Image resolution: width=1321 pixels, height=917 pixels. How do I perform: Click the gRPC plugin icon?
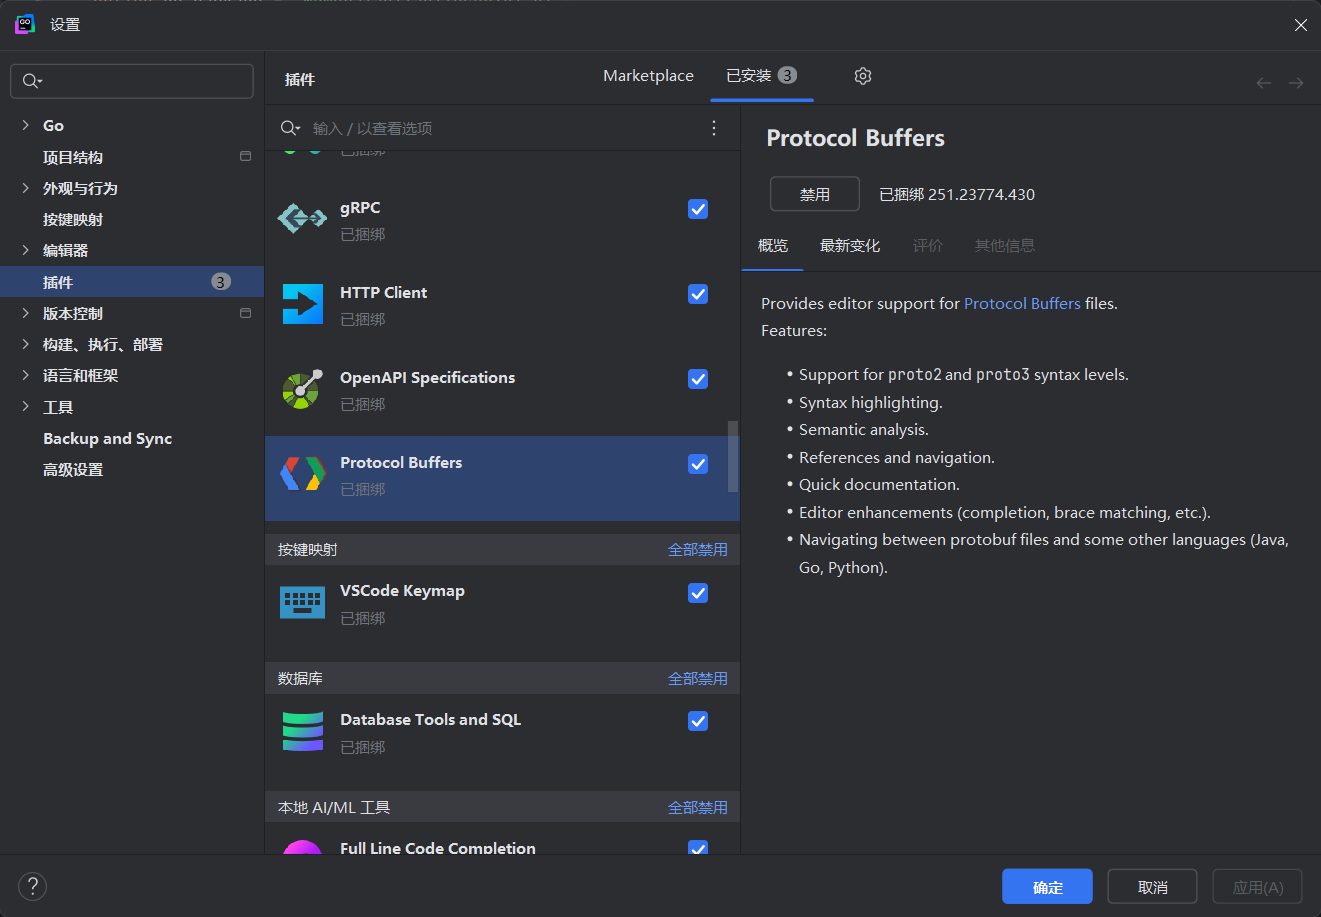coord(302,218)
